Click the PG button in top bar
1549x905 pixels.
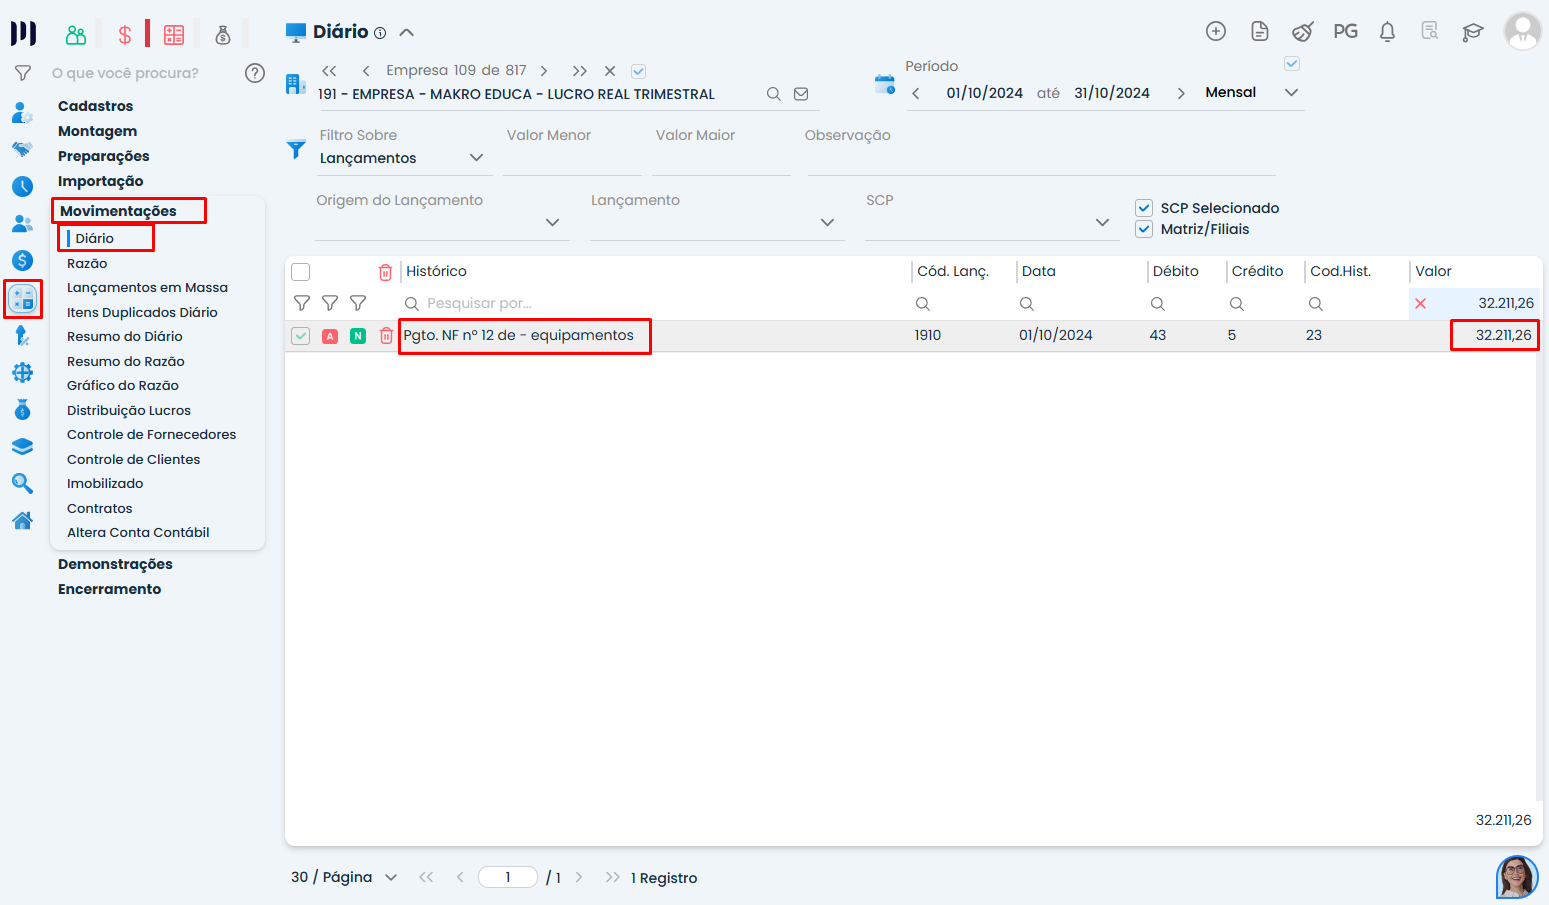pos(1345,32)
